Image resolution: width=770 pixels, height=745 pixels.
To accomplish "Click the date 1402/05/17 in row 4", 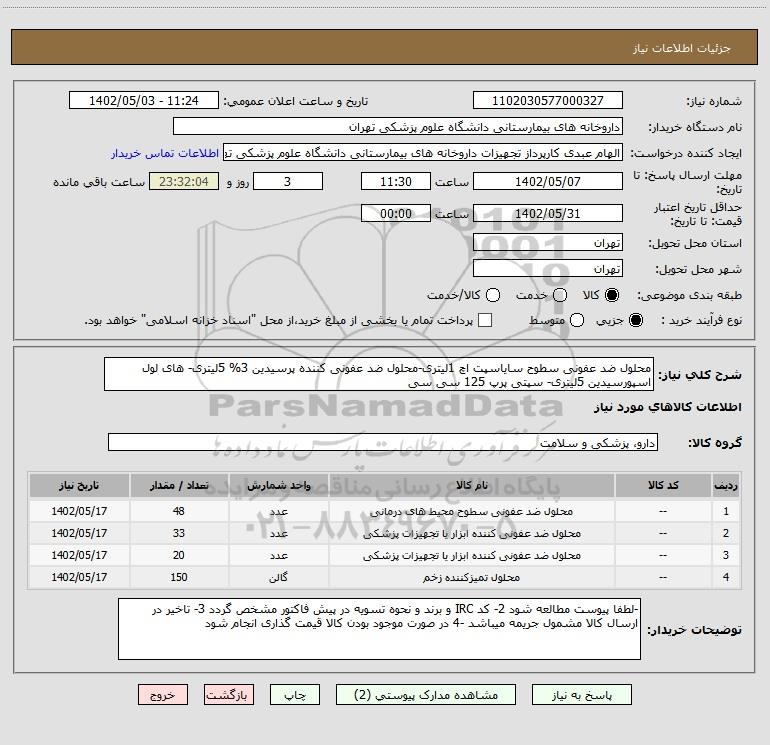I will click(x=79, y=578).
